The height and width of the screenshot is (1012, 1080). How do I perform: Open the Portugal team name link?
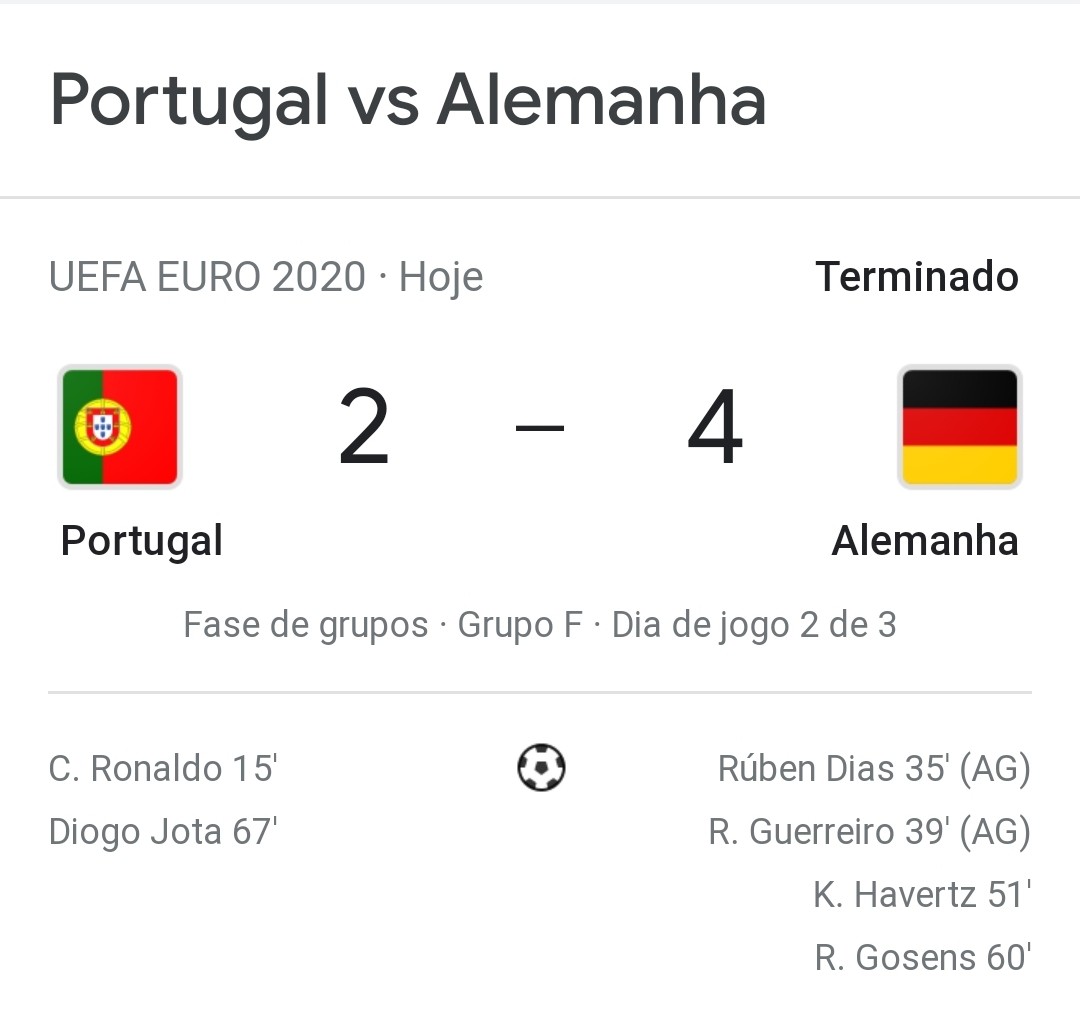click(142, 541)
